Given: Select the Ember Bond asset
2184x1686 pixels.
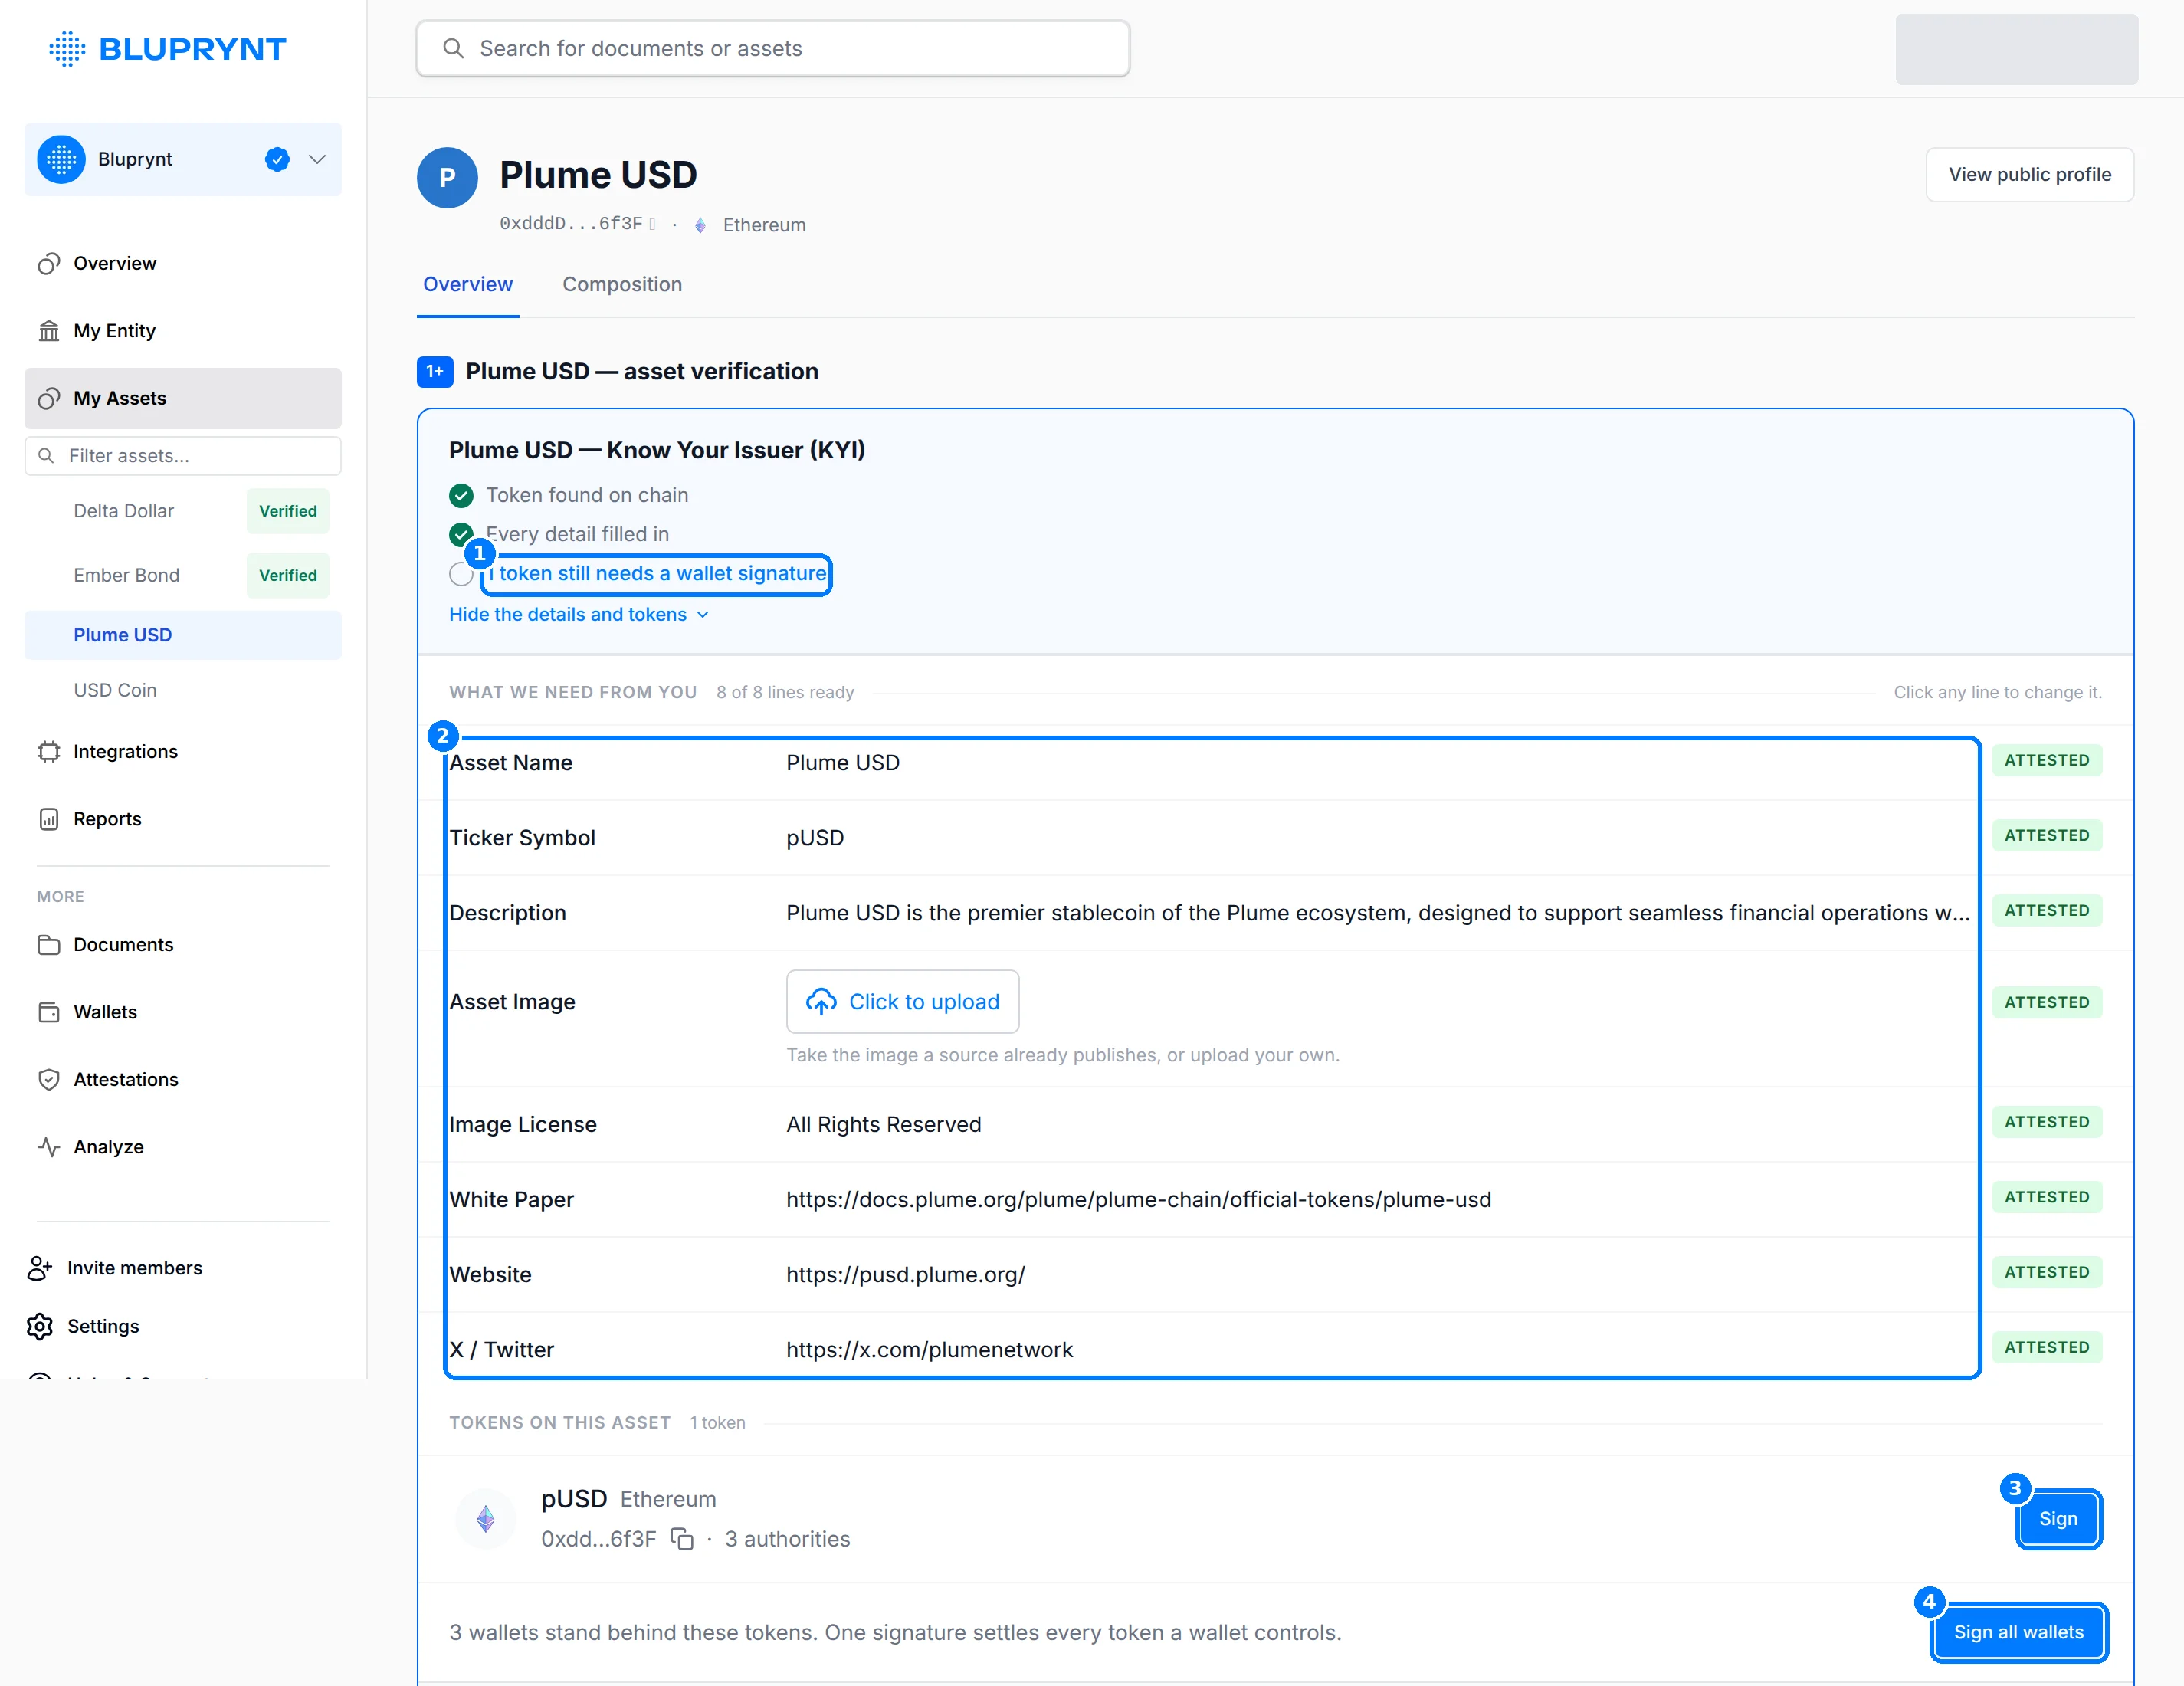Looking at the screenshot, I should [126, 575].
